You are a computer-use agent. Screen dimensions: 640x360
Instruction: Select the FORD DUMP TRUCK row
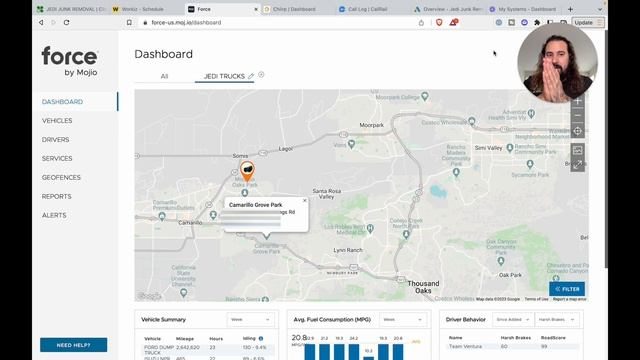[208, 350]
